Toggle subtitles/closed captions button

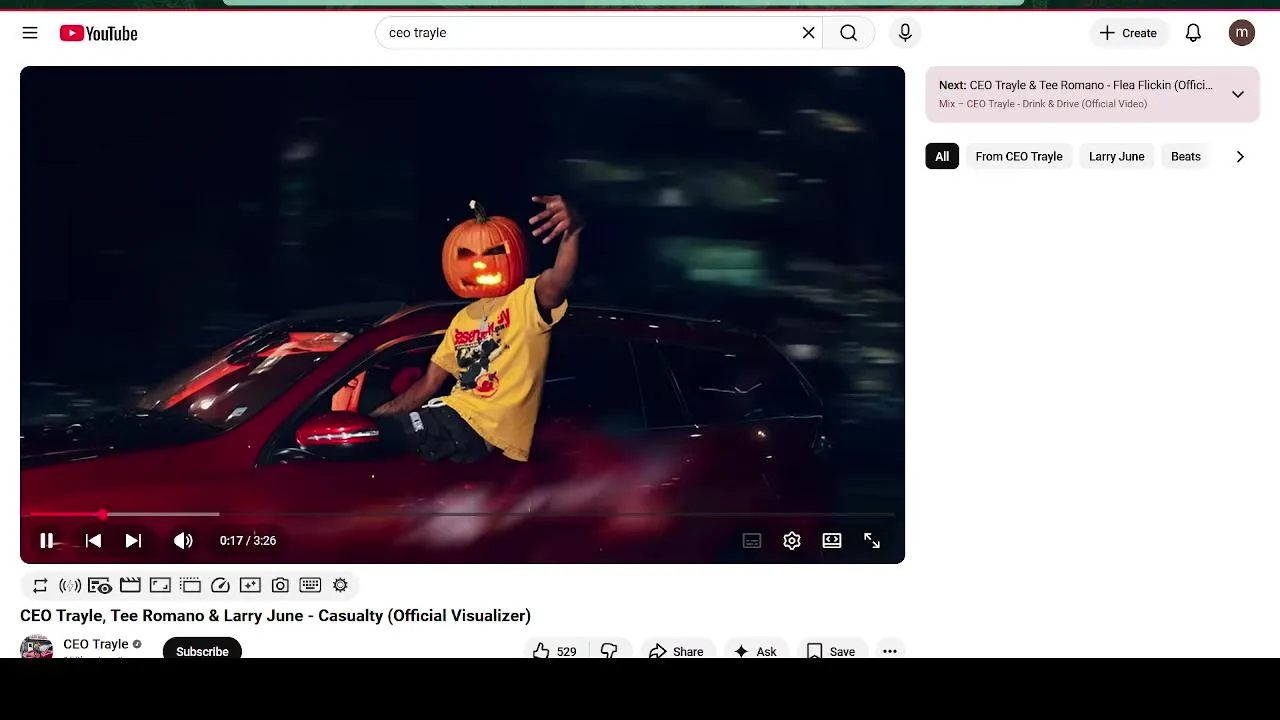tap(752, 541)
